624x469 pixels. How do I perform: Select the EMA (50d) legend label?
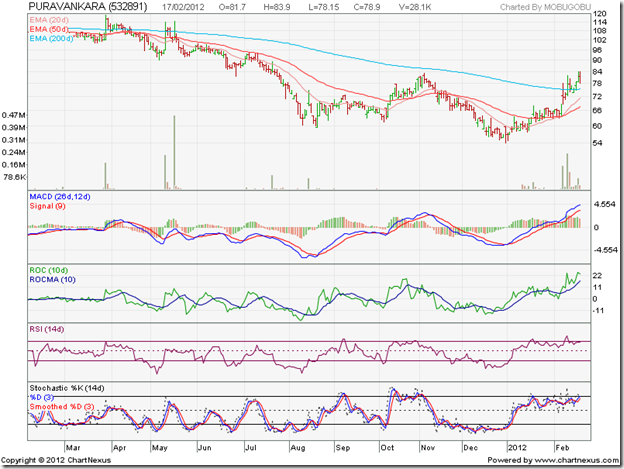47,28
